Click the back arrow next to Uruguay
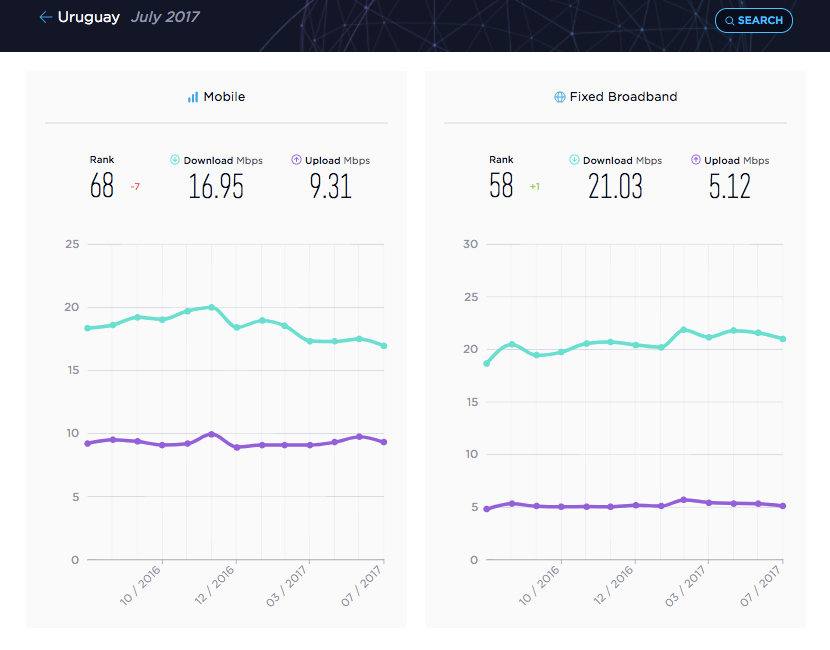The image size is (830, 650). coord(46,17)
